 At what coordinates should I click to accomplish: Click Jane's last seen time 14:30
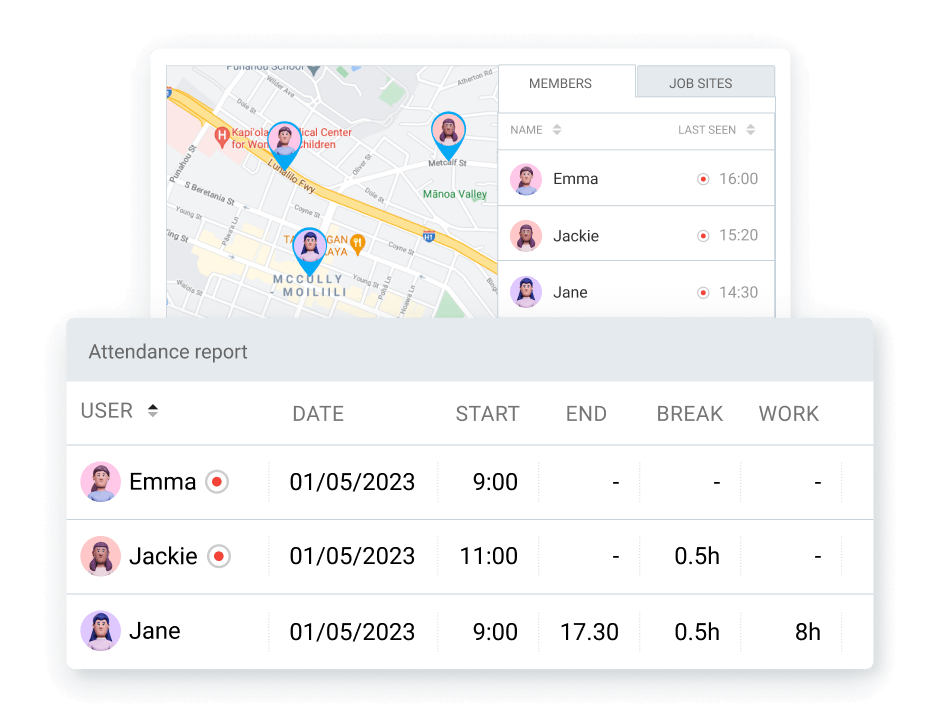(x=739, y=292)
